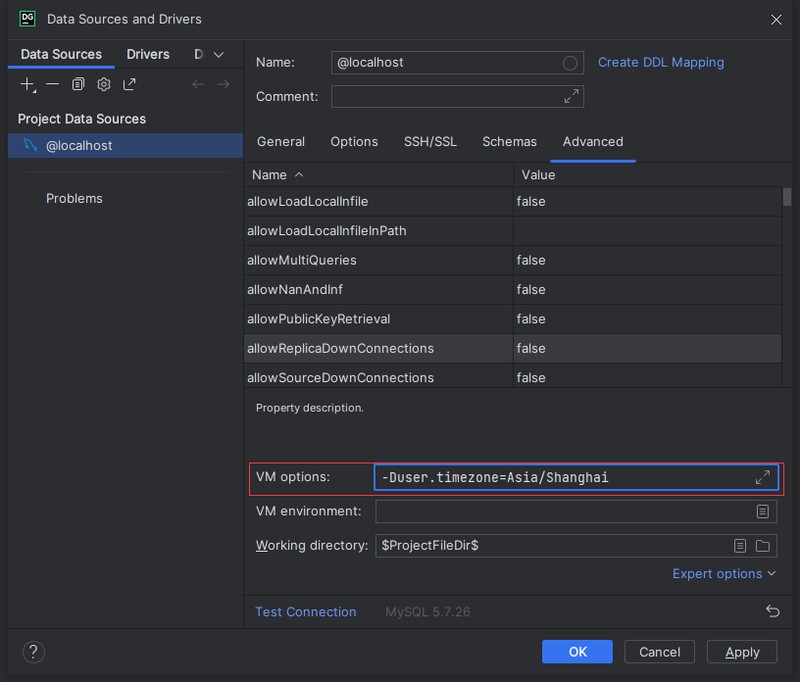Open the Expert options dropdown
The width and height of the screenshot is (800, 682).
point(724,574)
